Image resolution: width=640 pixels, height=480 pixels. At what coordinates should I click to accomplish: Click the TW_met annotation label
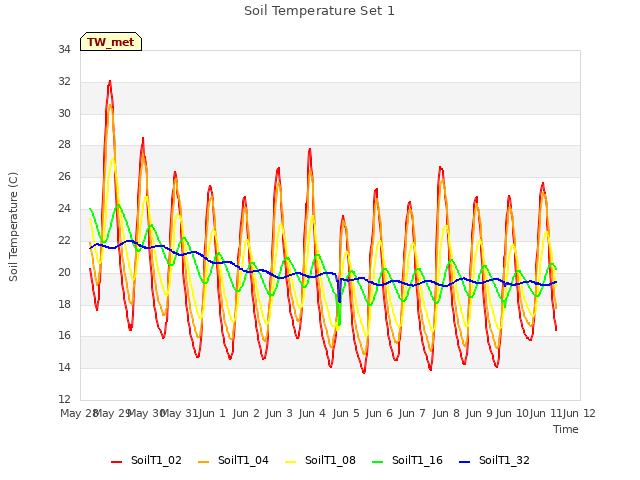coord(111,42)
